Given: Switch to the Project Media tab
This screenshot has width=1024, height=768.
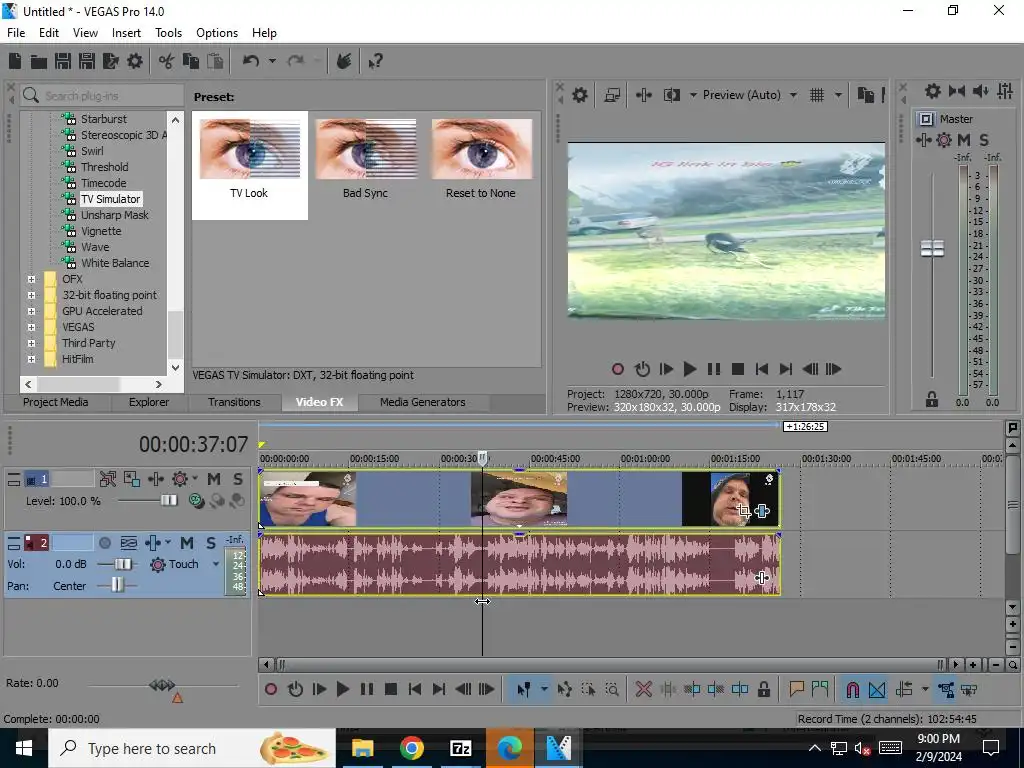Looking at the screenshot, I should tap(56, 402).
